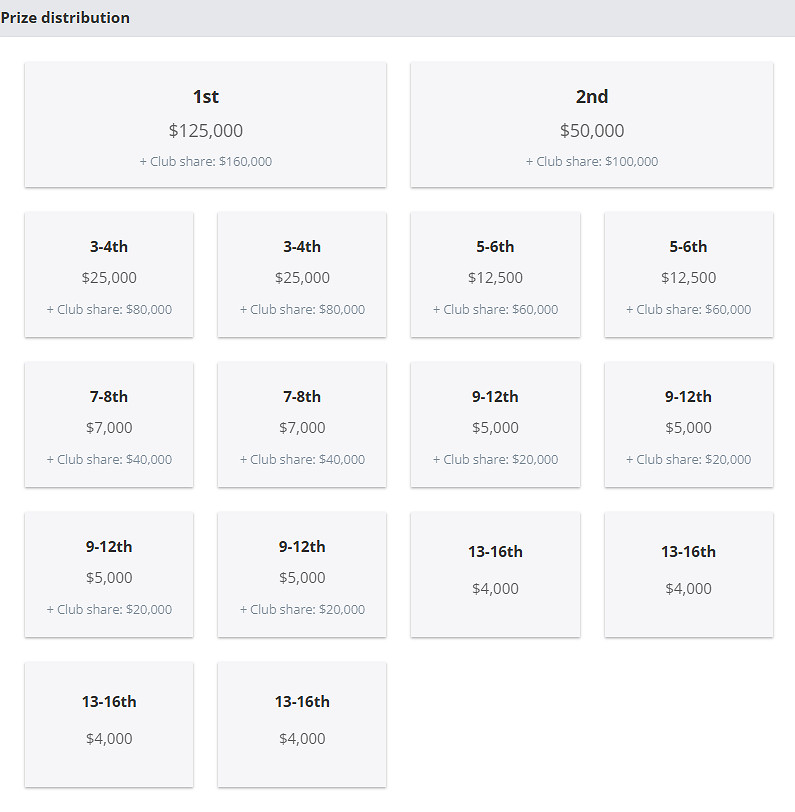
Task: Choose the second 7-8th place card
Action: point(302,424)
